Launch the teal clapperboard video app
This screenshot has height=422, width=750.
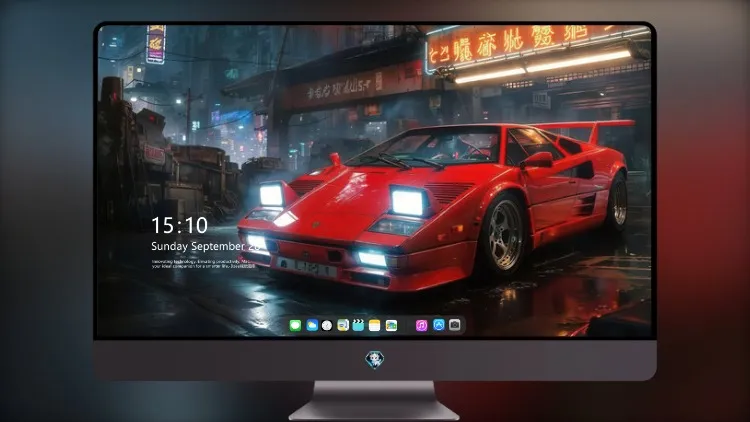(x=358, y=325)
